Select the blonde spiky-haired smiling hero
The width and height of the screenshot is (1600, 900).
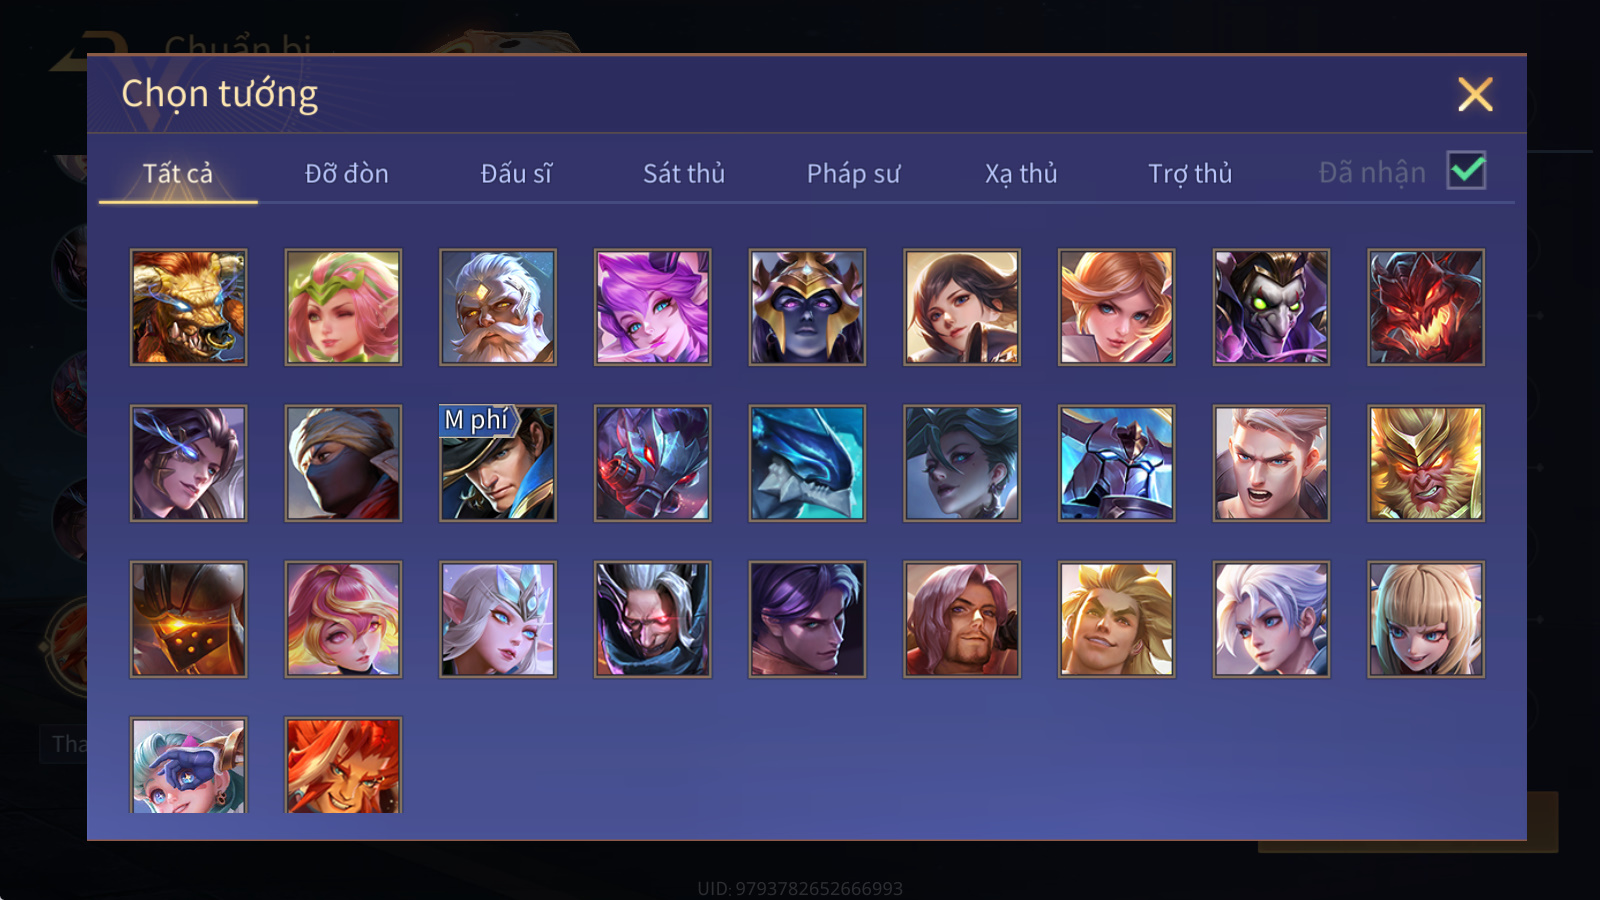coord(1116,619)
